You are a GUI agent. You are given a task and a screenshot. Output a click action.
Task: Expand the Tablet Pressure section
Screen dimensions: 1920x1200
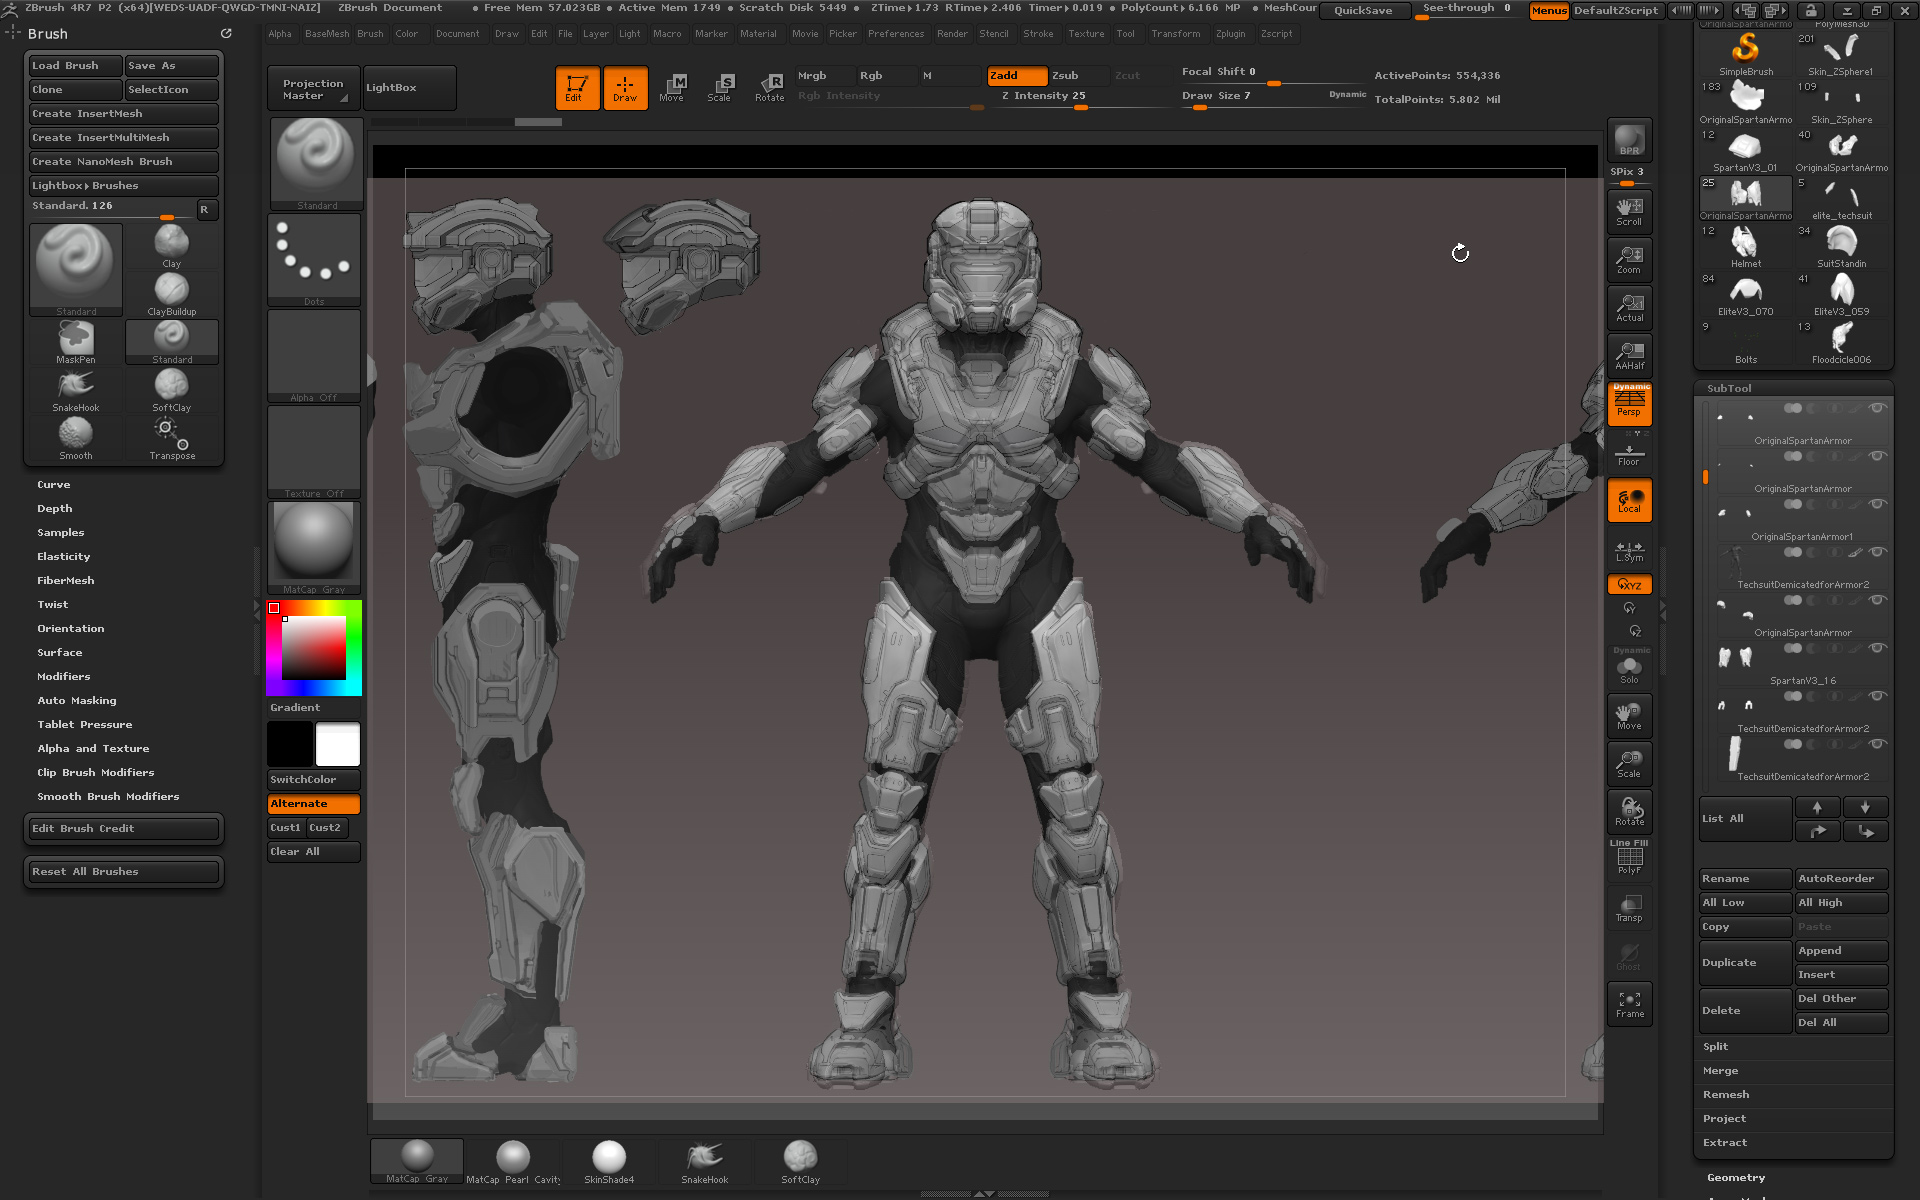(x=85, y=724)
